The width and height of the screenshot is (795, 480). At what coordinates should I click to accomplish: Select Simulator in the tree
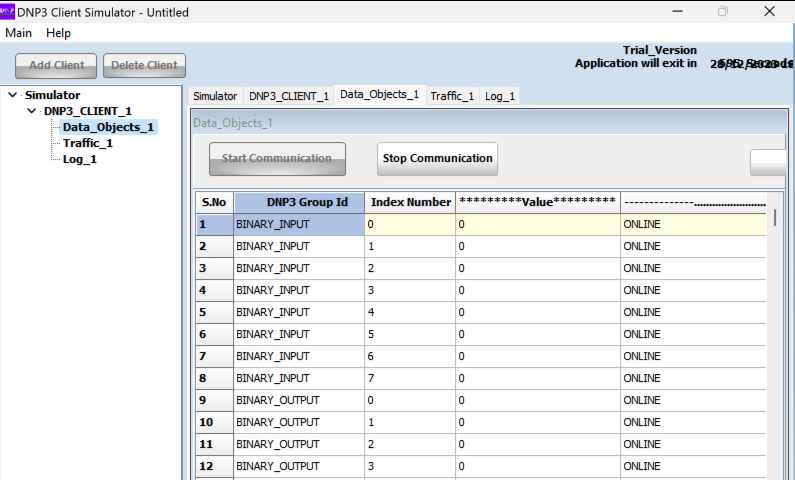[x=53, y=95]
